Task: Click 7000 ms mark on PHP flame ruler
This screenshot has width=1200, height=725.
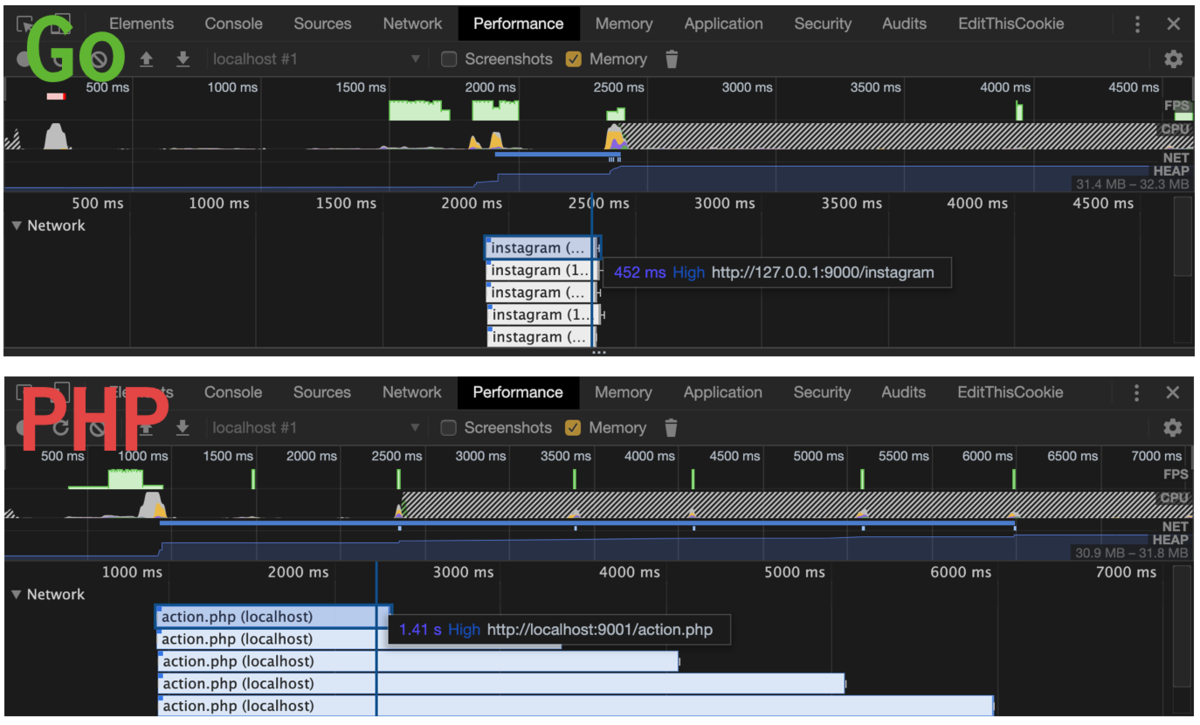Action: [x=1125, y=573]
